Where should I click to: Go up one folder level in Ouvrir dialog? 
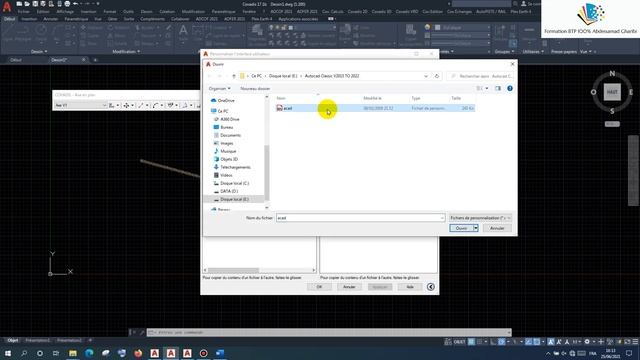234,76
